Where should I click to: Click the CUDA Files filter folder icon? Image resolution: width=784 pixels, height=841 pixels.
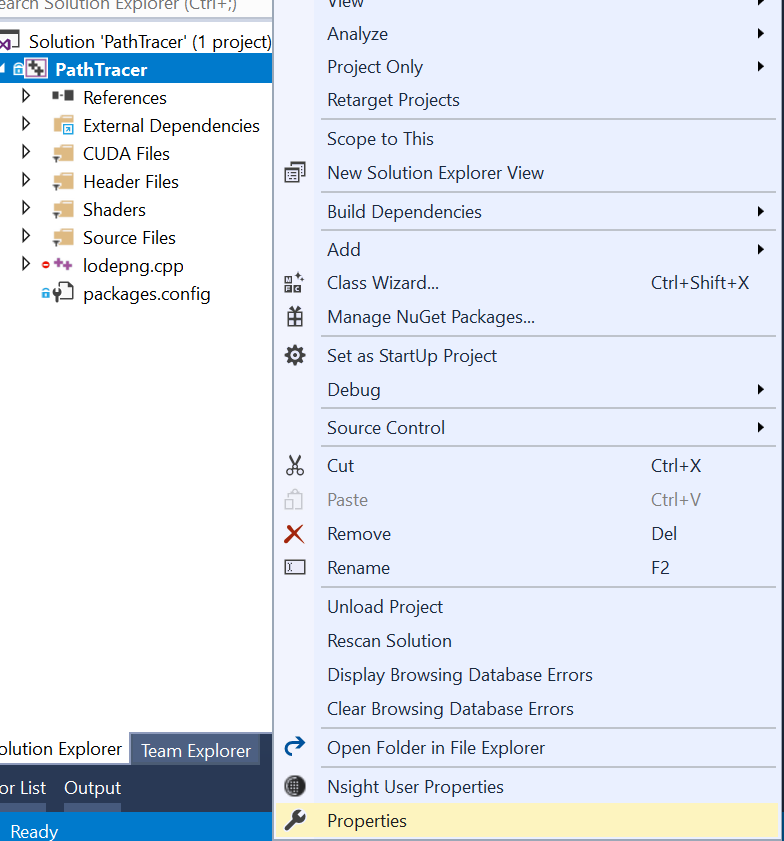[63, 153]
